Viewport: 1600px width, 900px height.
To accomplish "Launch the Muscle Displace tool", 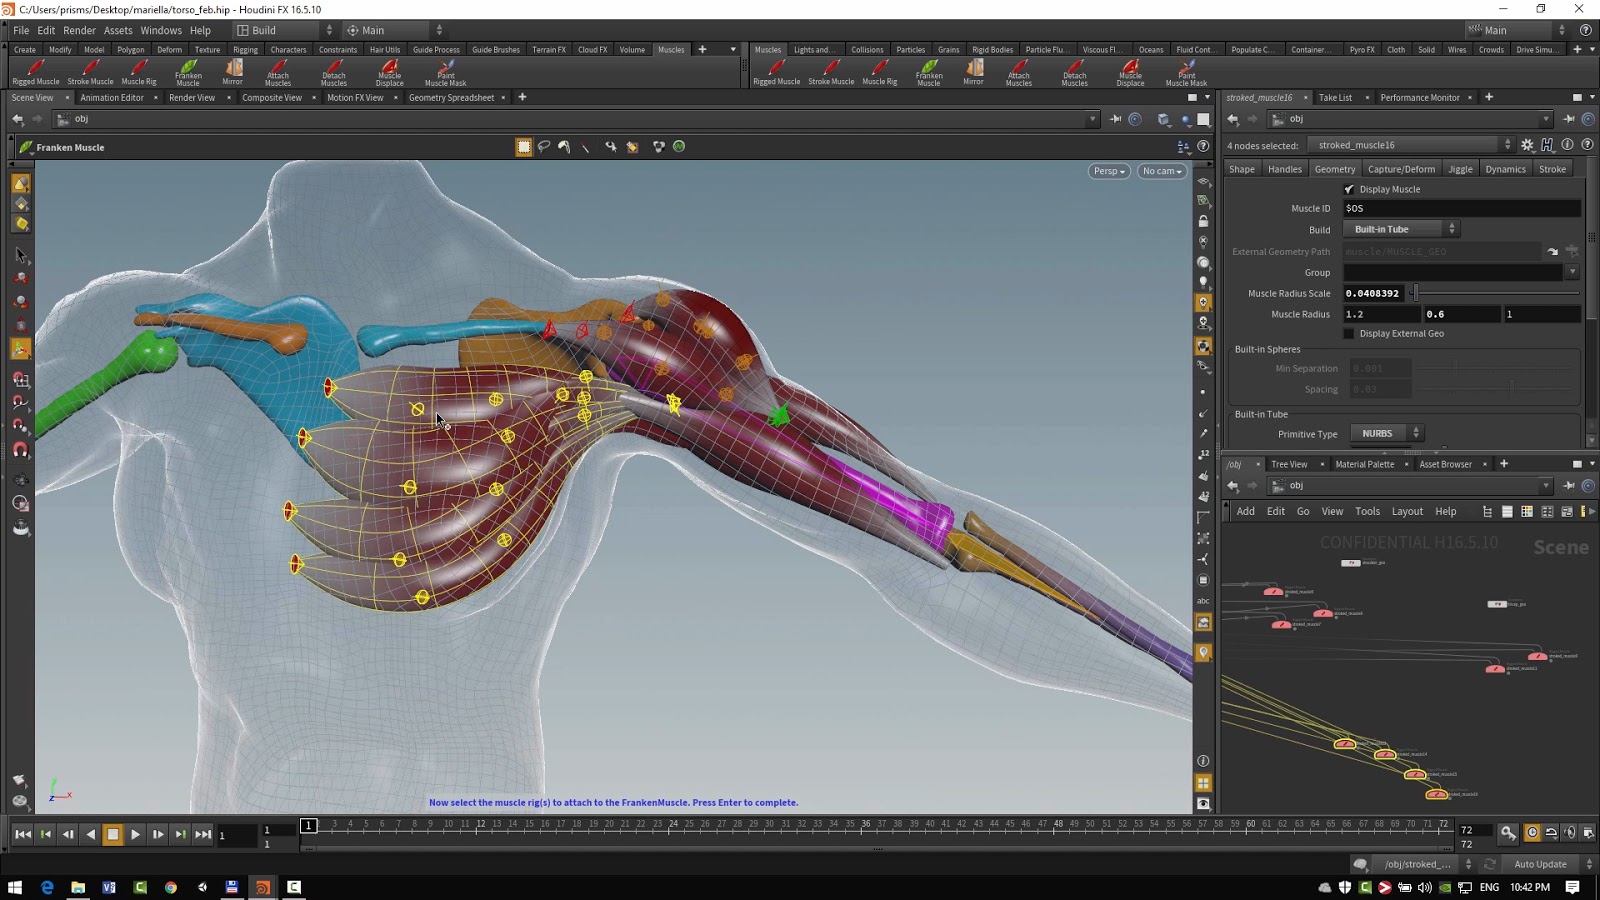I will (x=389, y=72).
